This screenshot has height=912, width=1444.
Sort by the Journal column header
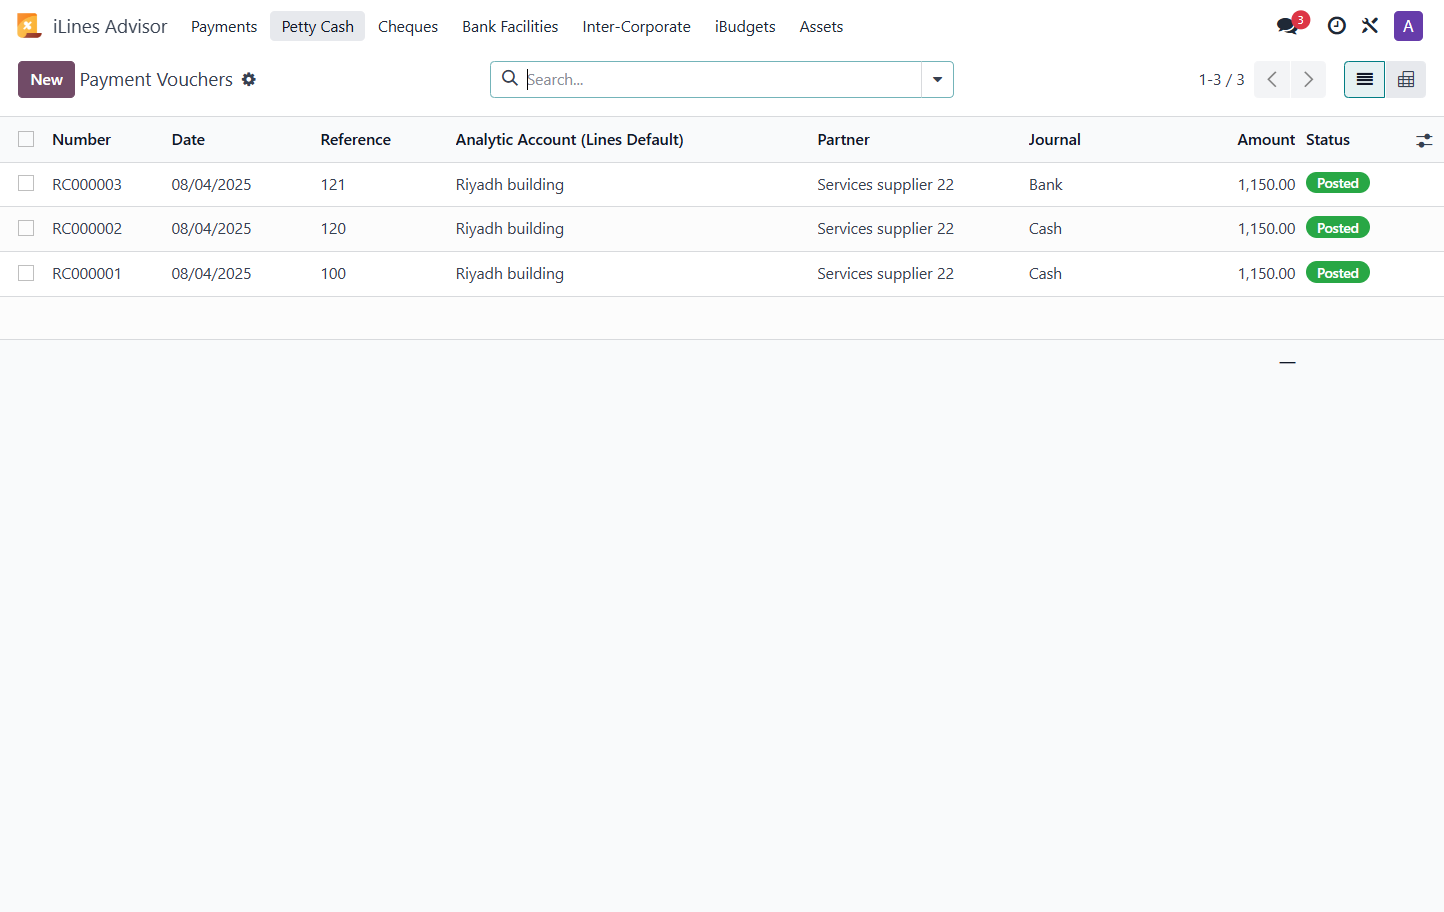click(x=1054, y=139)
